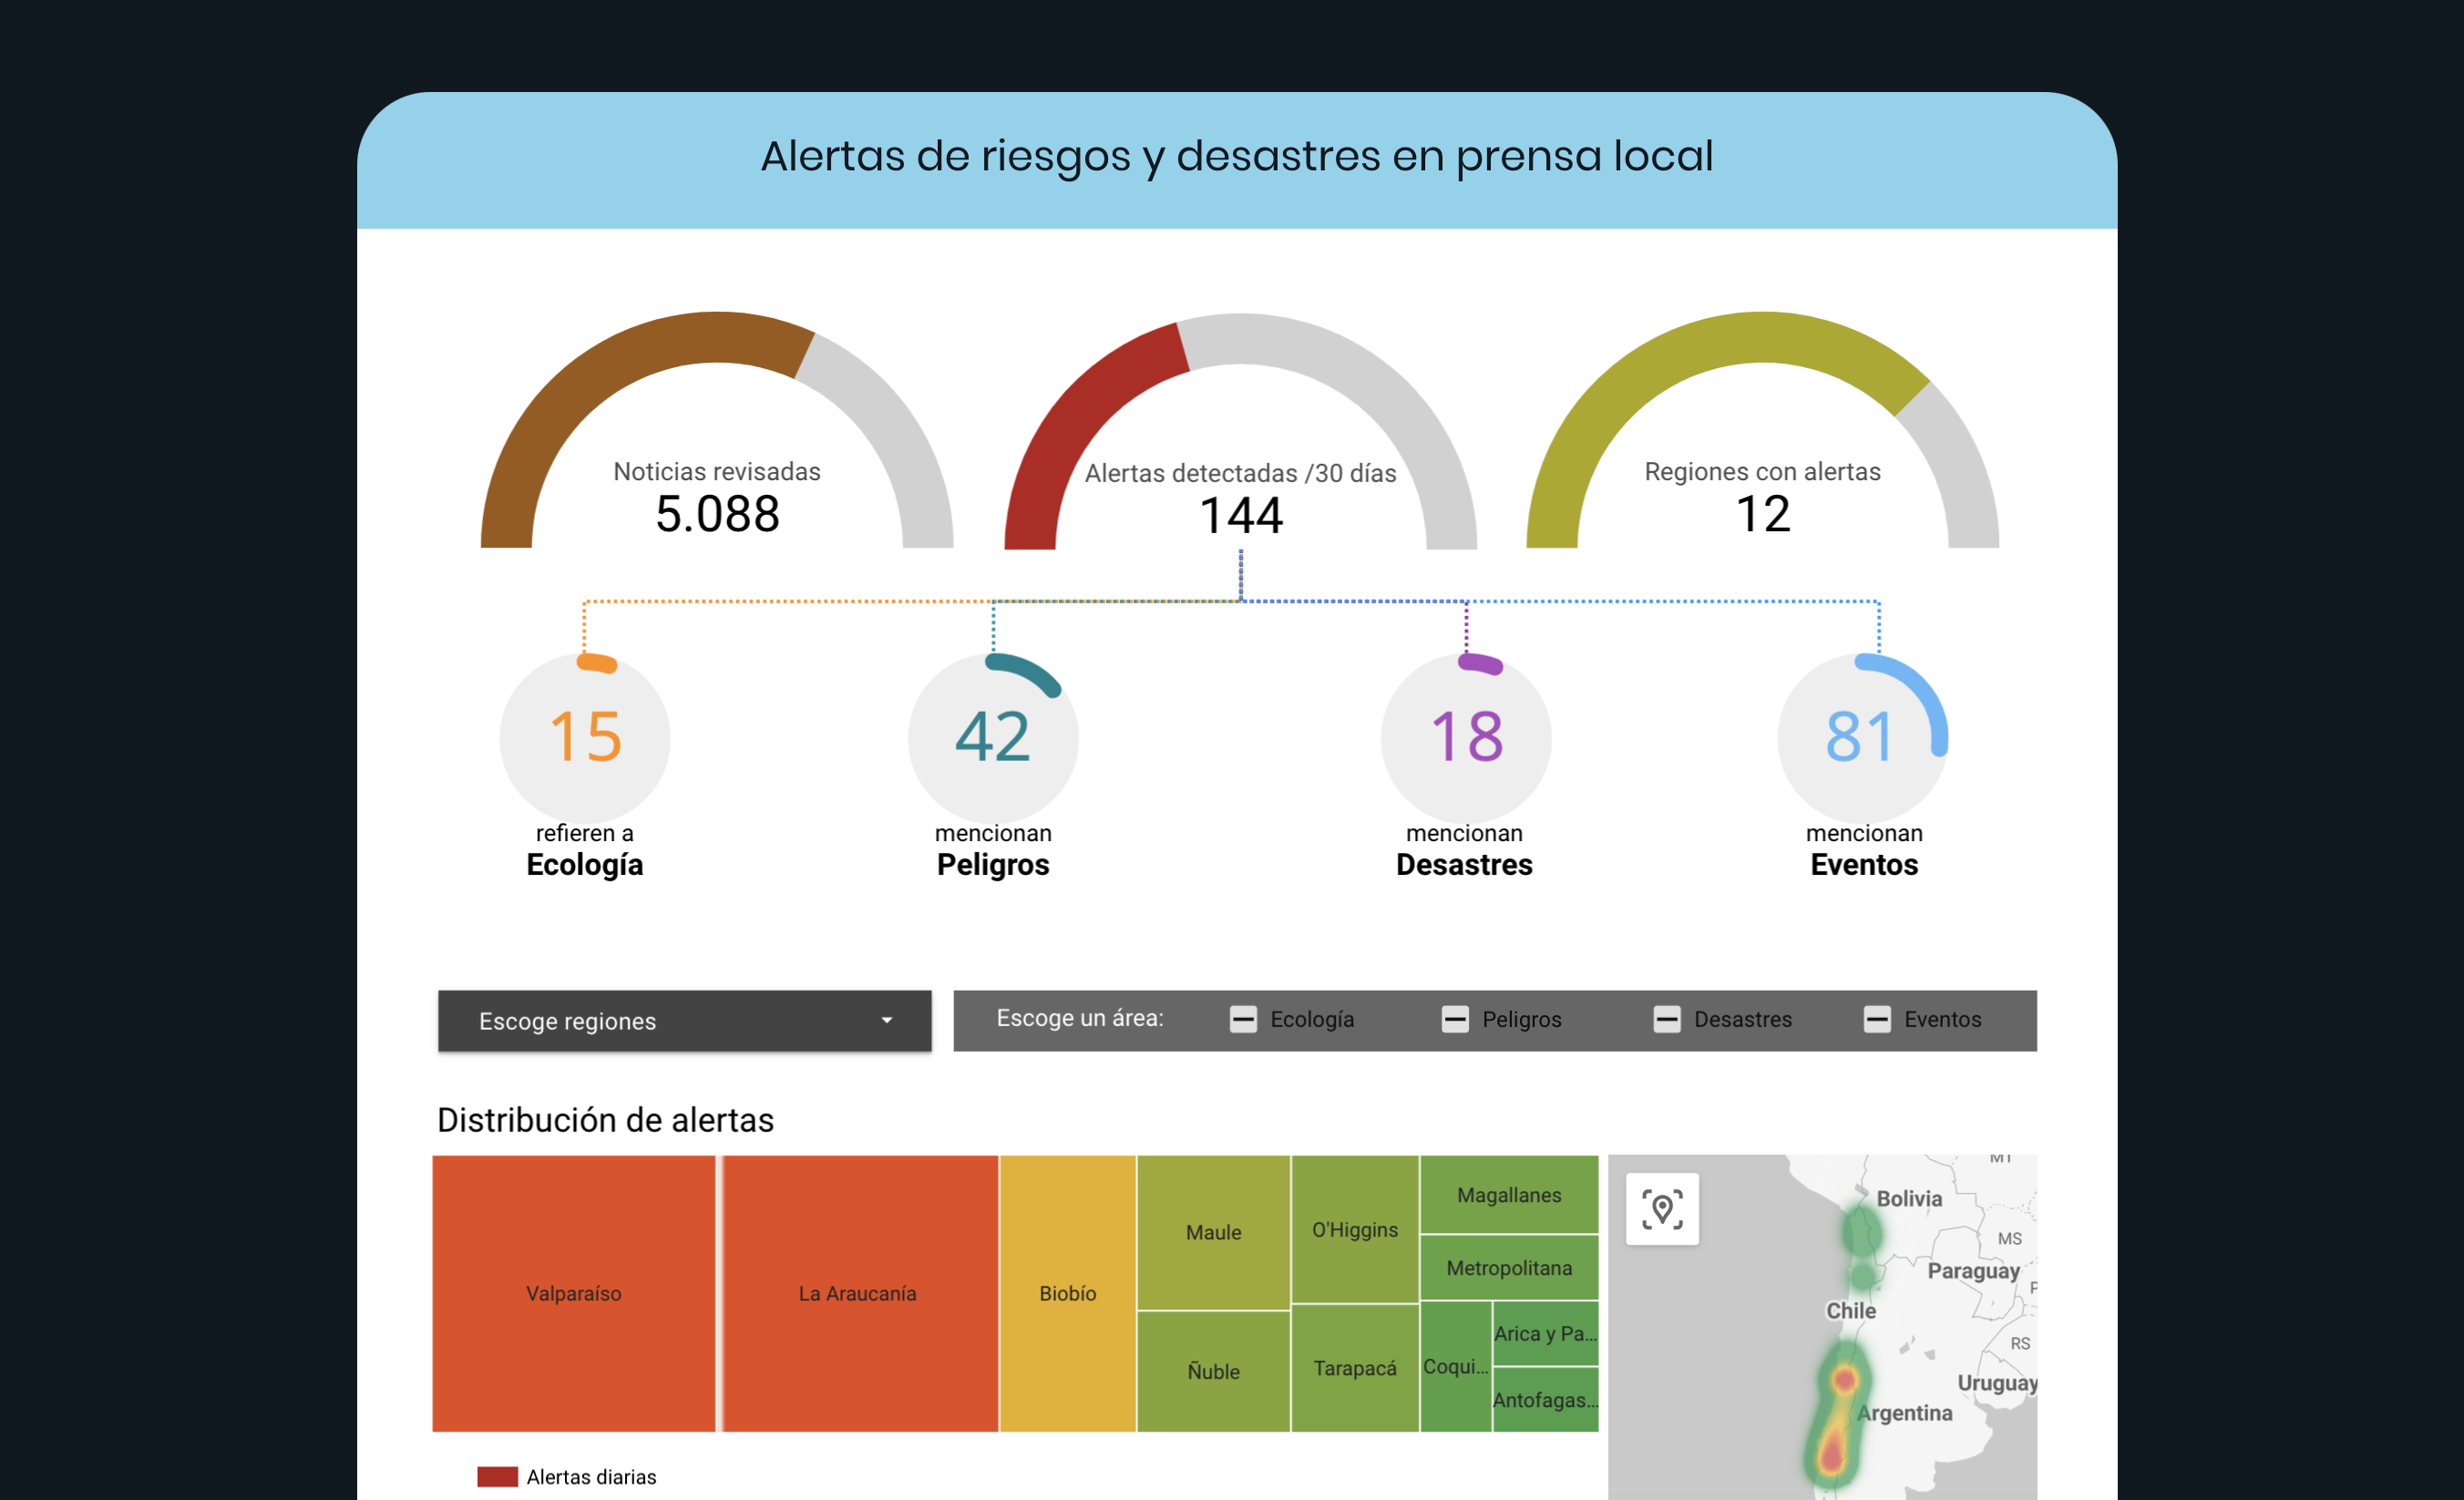Toggle the Ecología checkbox
The image size is (2464, 1500).
point(1243,1020)
